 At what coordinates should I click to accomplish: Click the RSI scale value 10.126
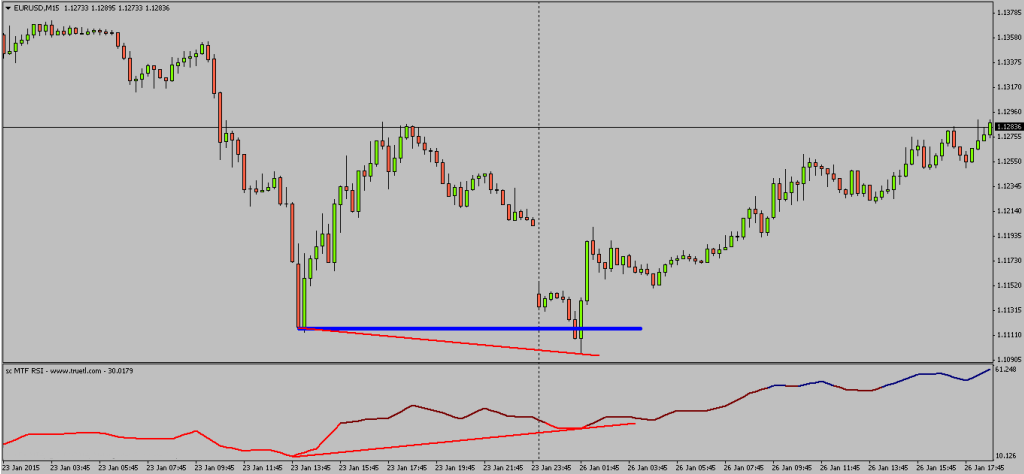click(x=1004, y=456)
